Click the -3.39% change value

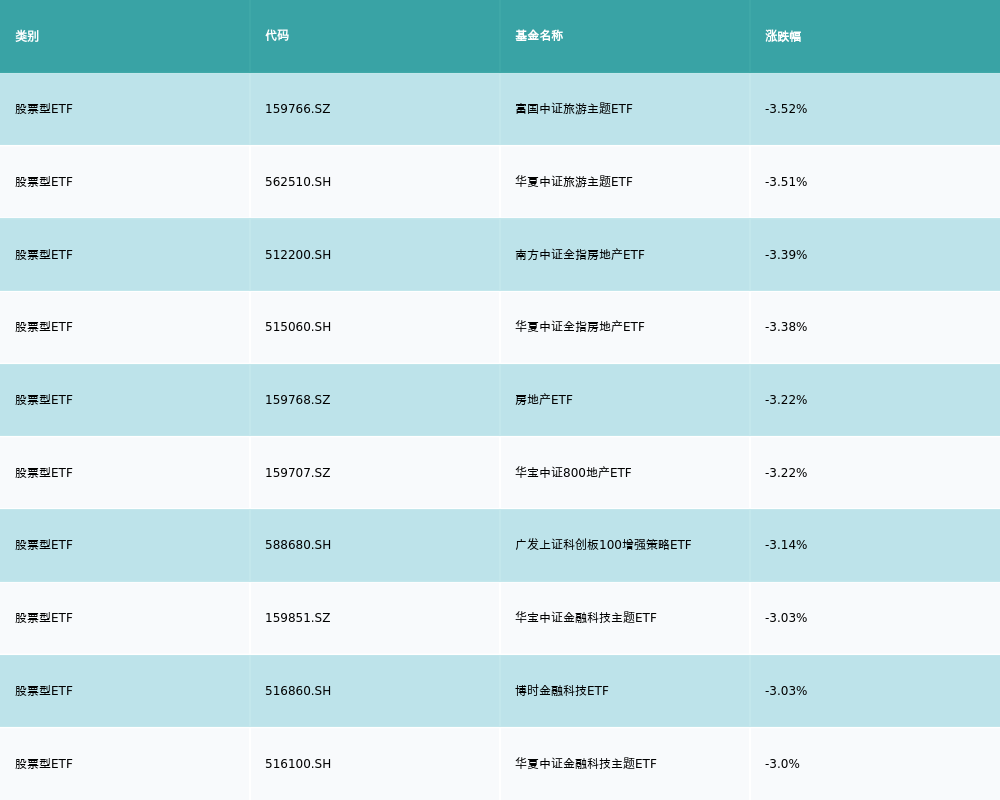click(x=786, y=255)
